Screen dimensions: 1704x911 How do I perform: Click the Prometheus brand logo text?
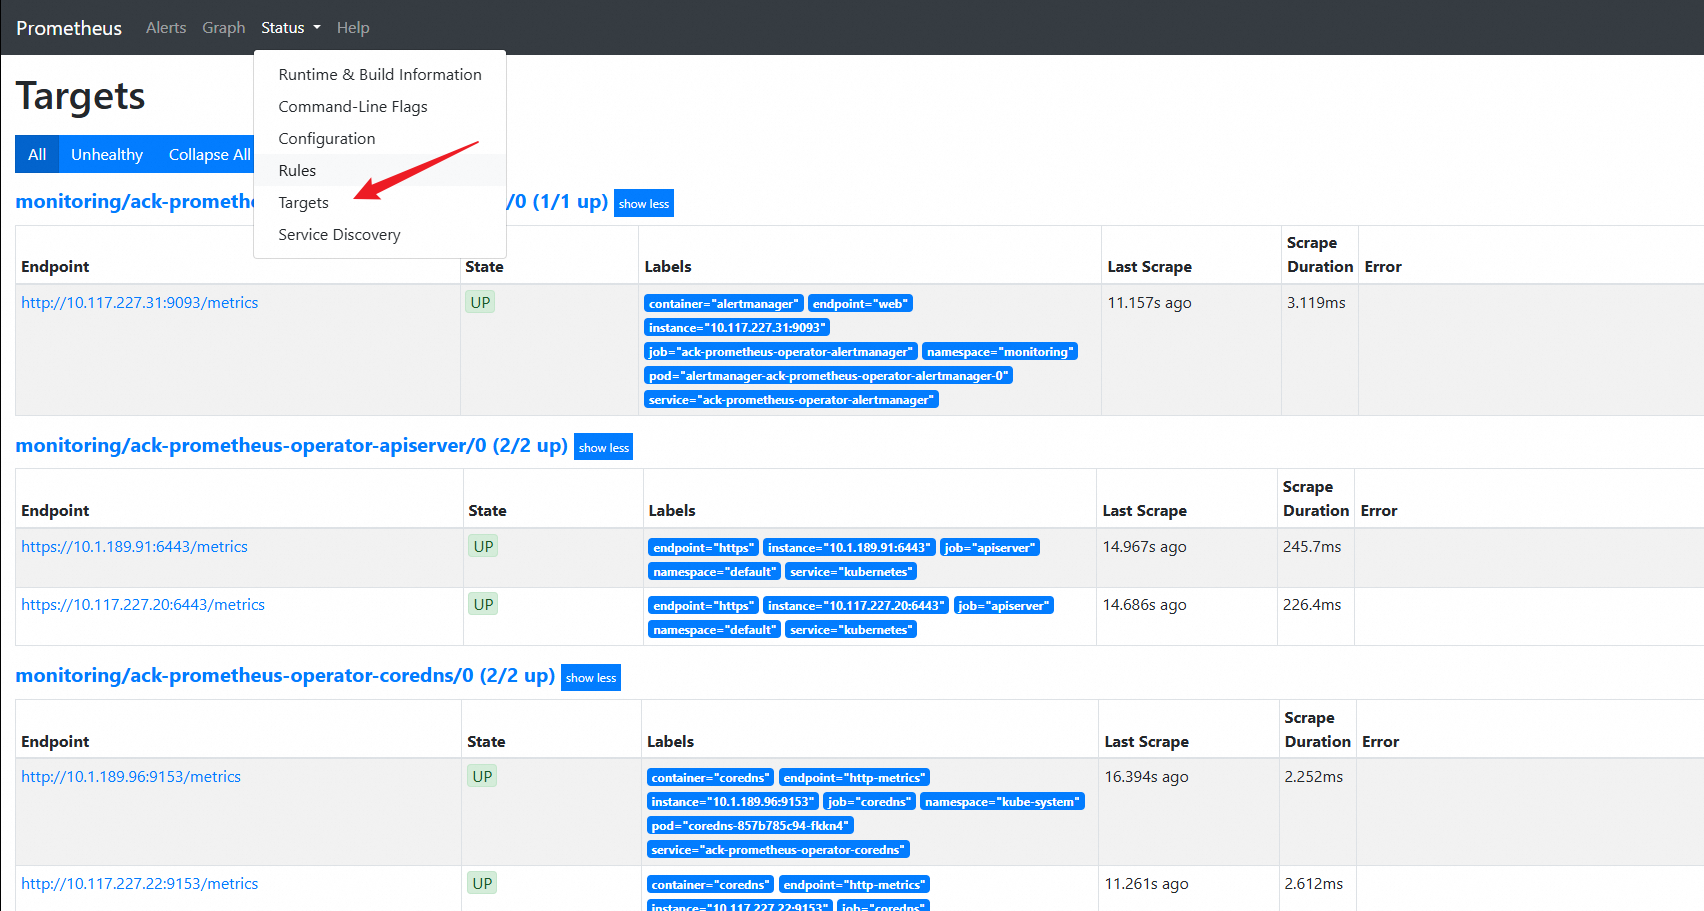click(69, 28)
